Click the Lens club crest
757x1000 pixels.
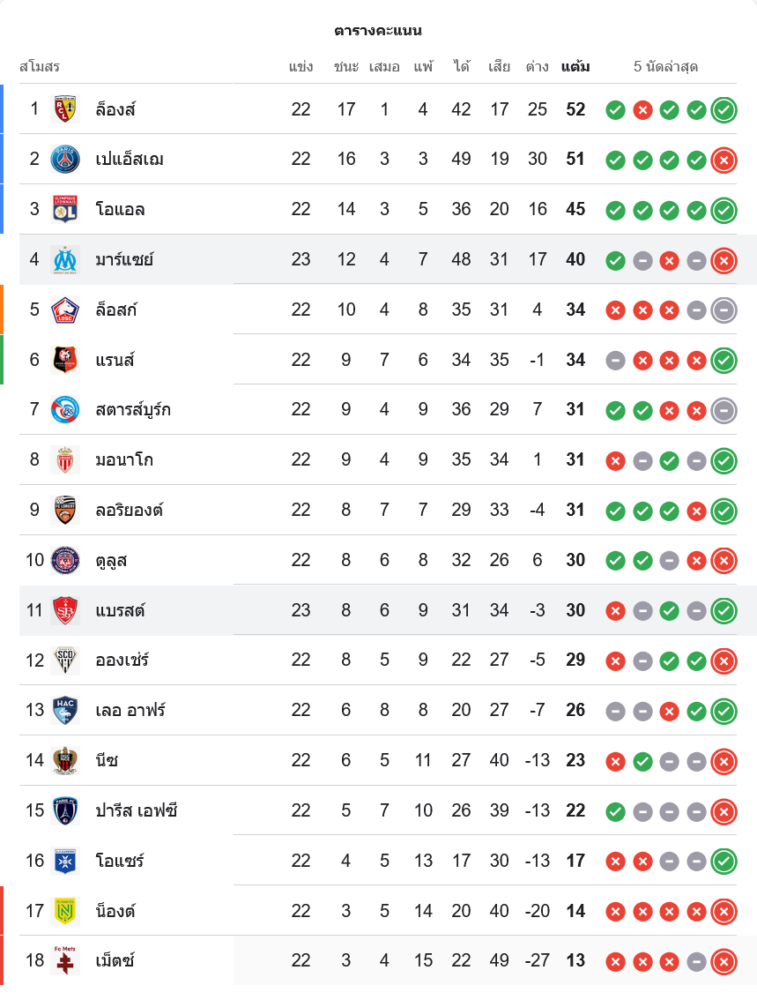click(66, 109)
